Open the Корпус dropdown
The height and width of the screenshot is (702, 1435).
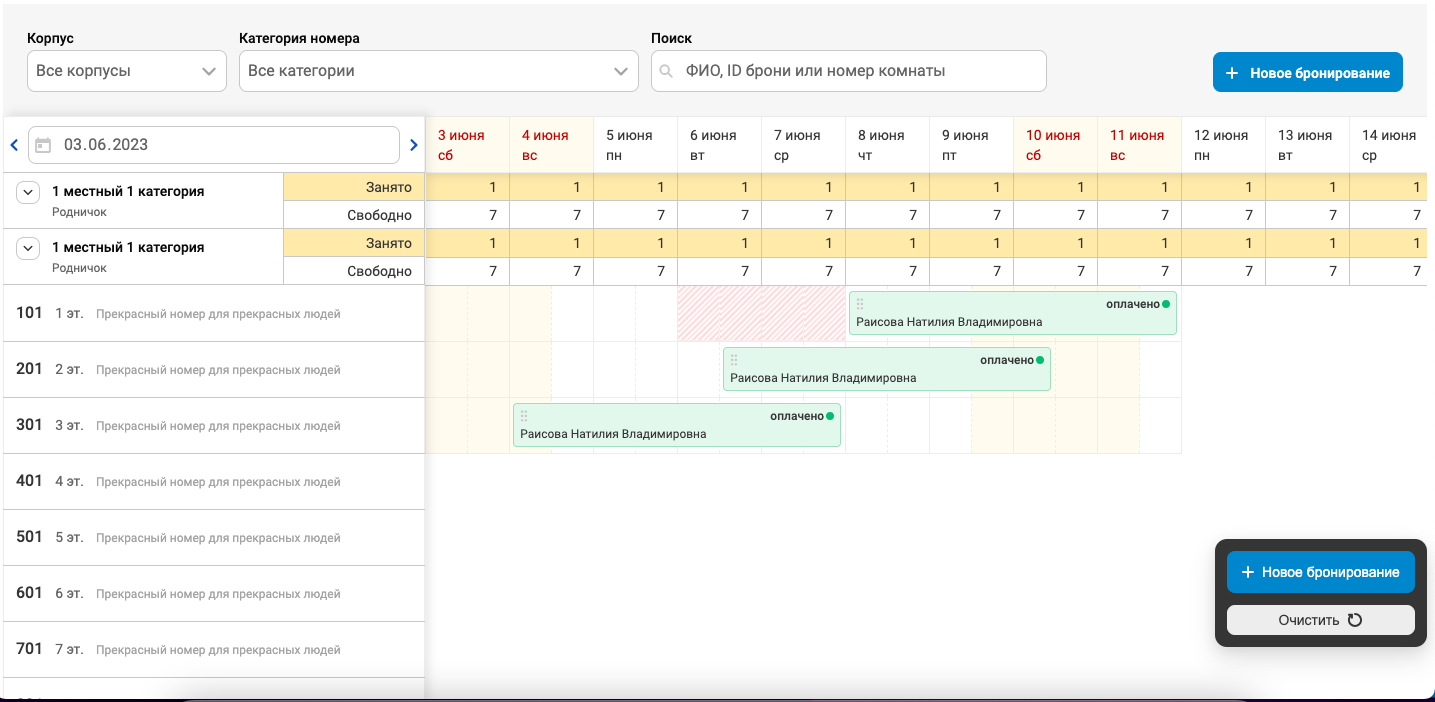(127, 71)
